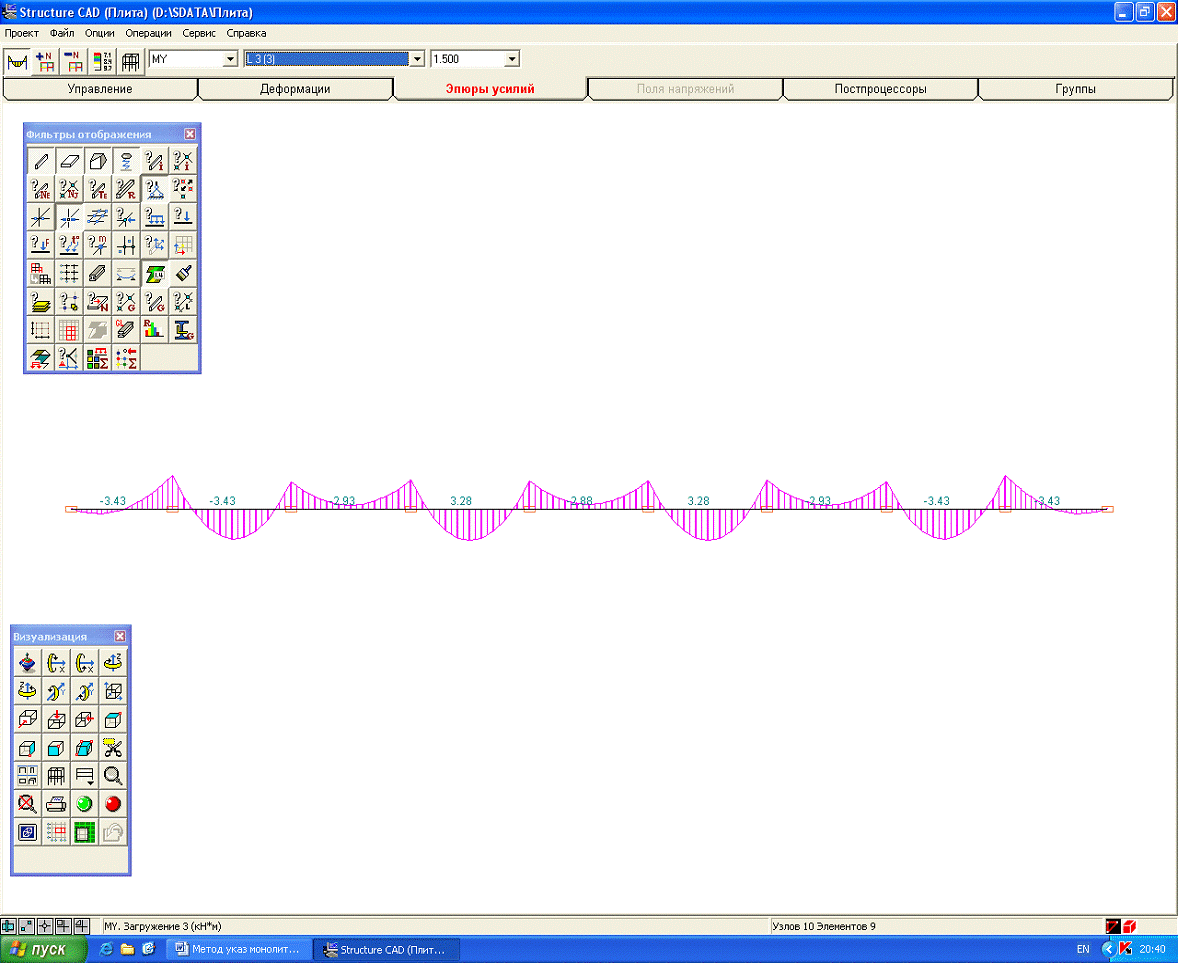Click the spinning top rotation icon
This screenshot has width=1178, height=963.
point(28,662)
